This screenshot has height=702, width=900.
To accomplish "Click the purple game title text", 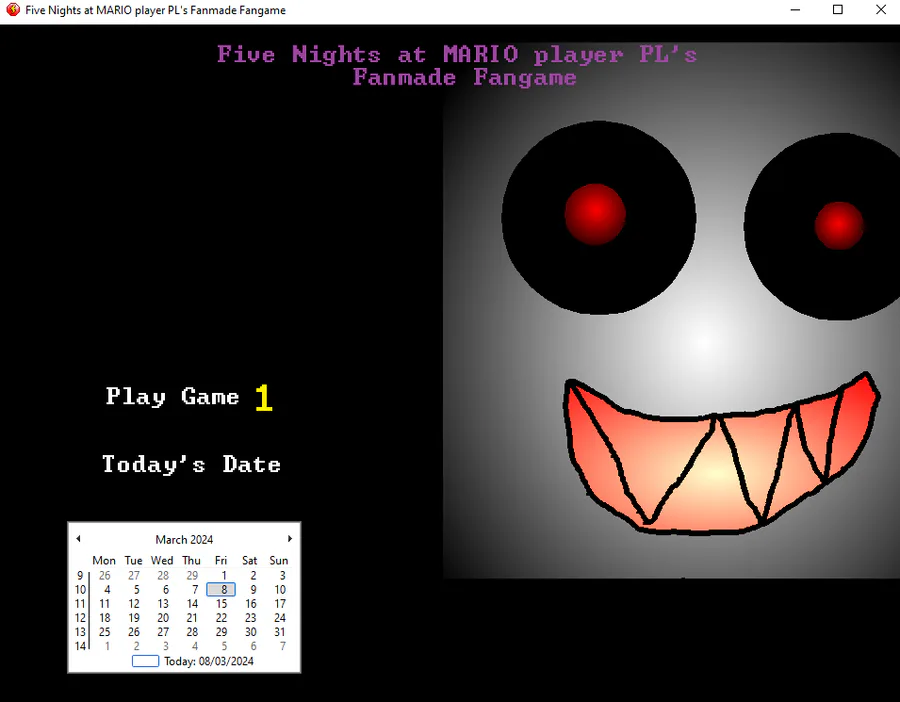I will [457, 65].
